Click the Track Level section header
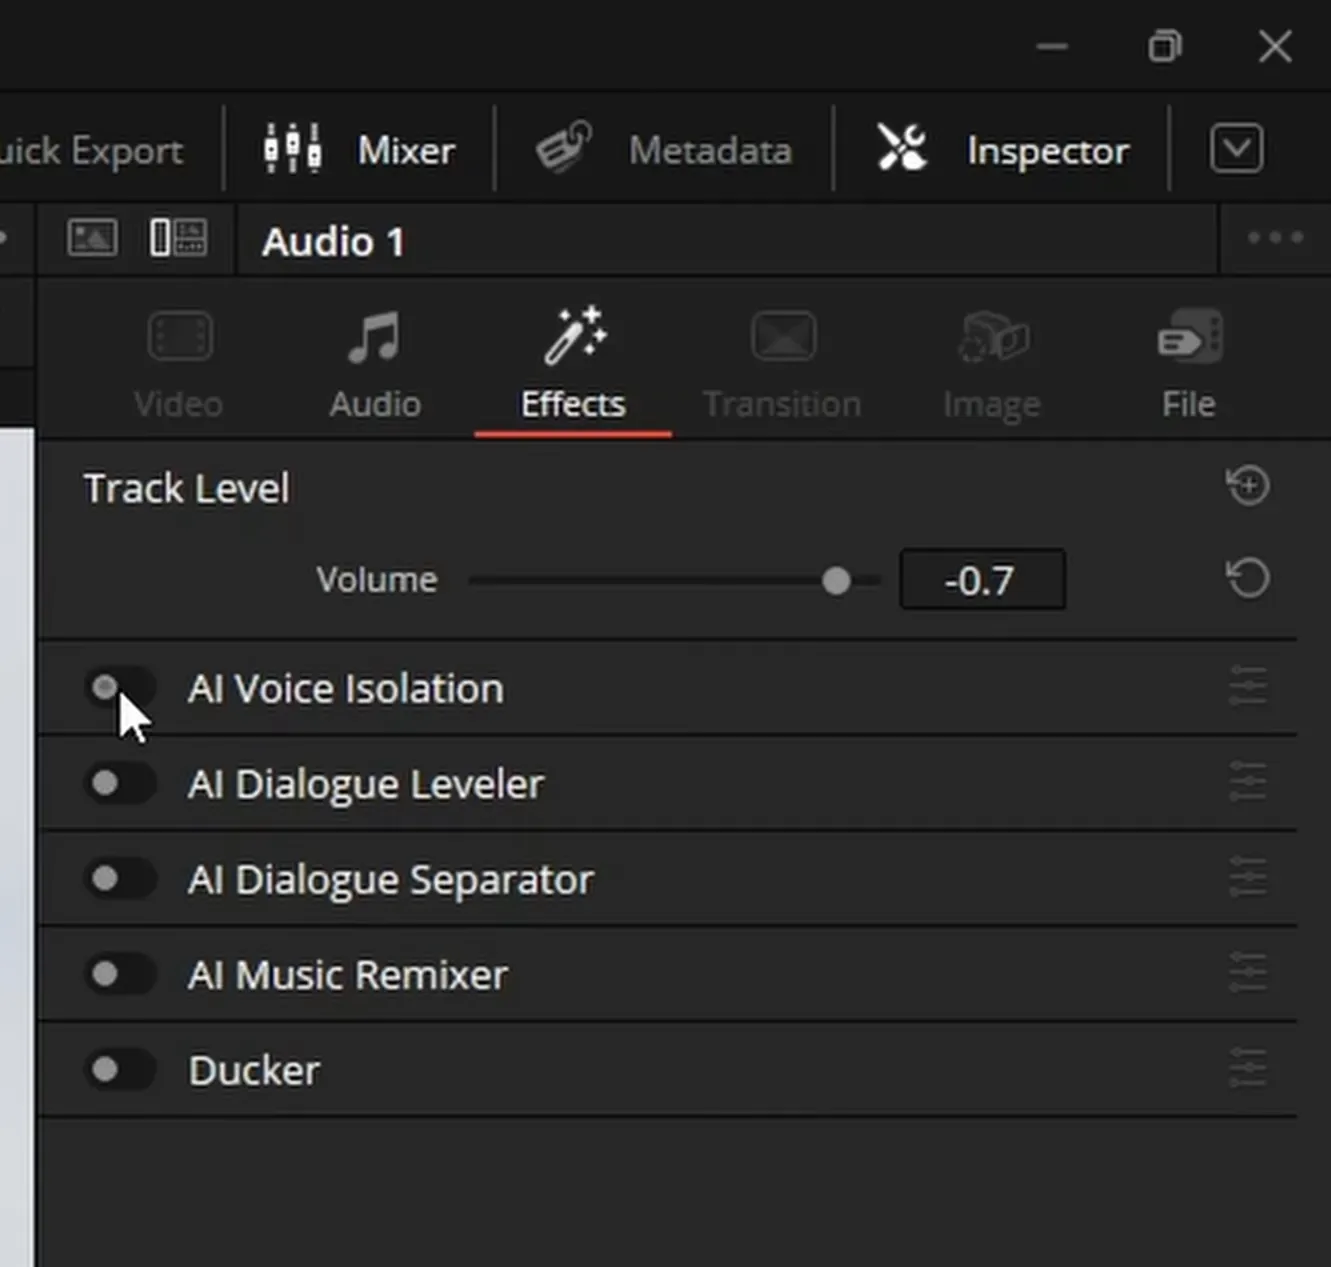1331x1267 pixels. click(187, 489)
